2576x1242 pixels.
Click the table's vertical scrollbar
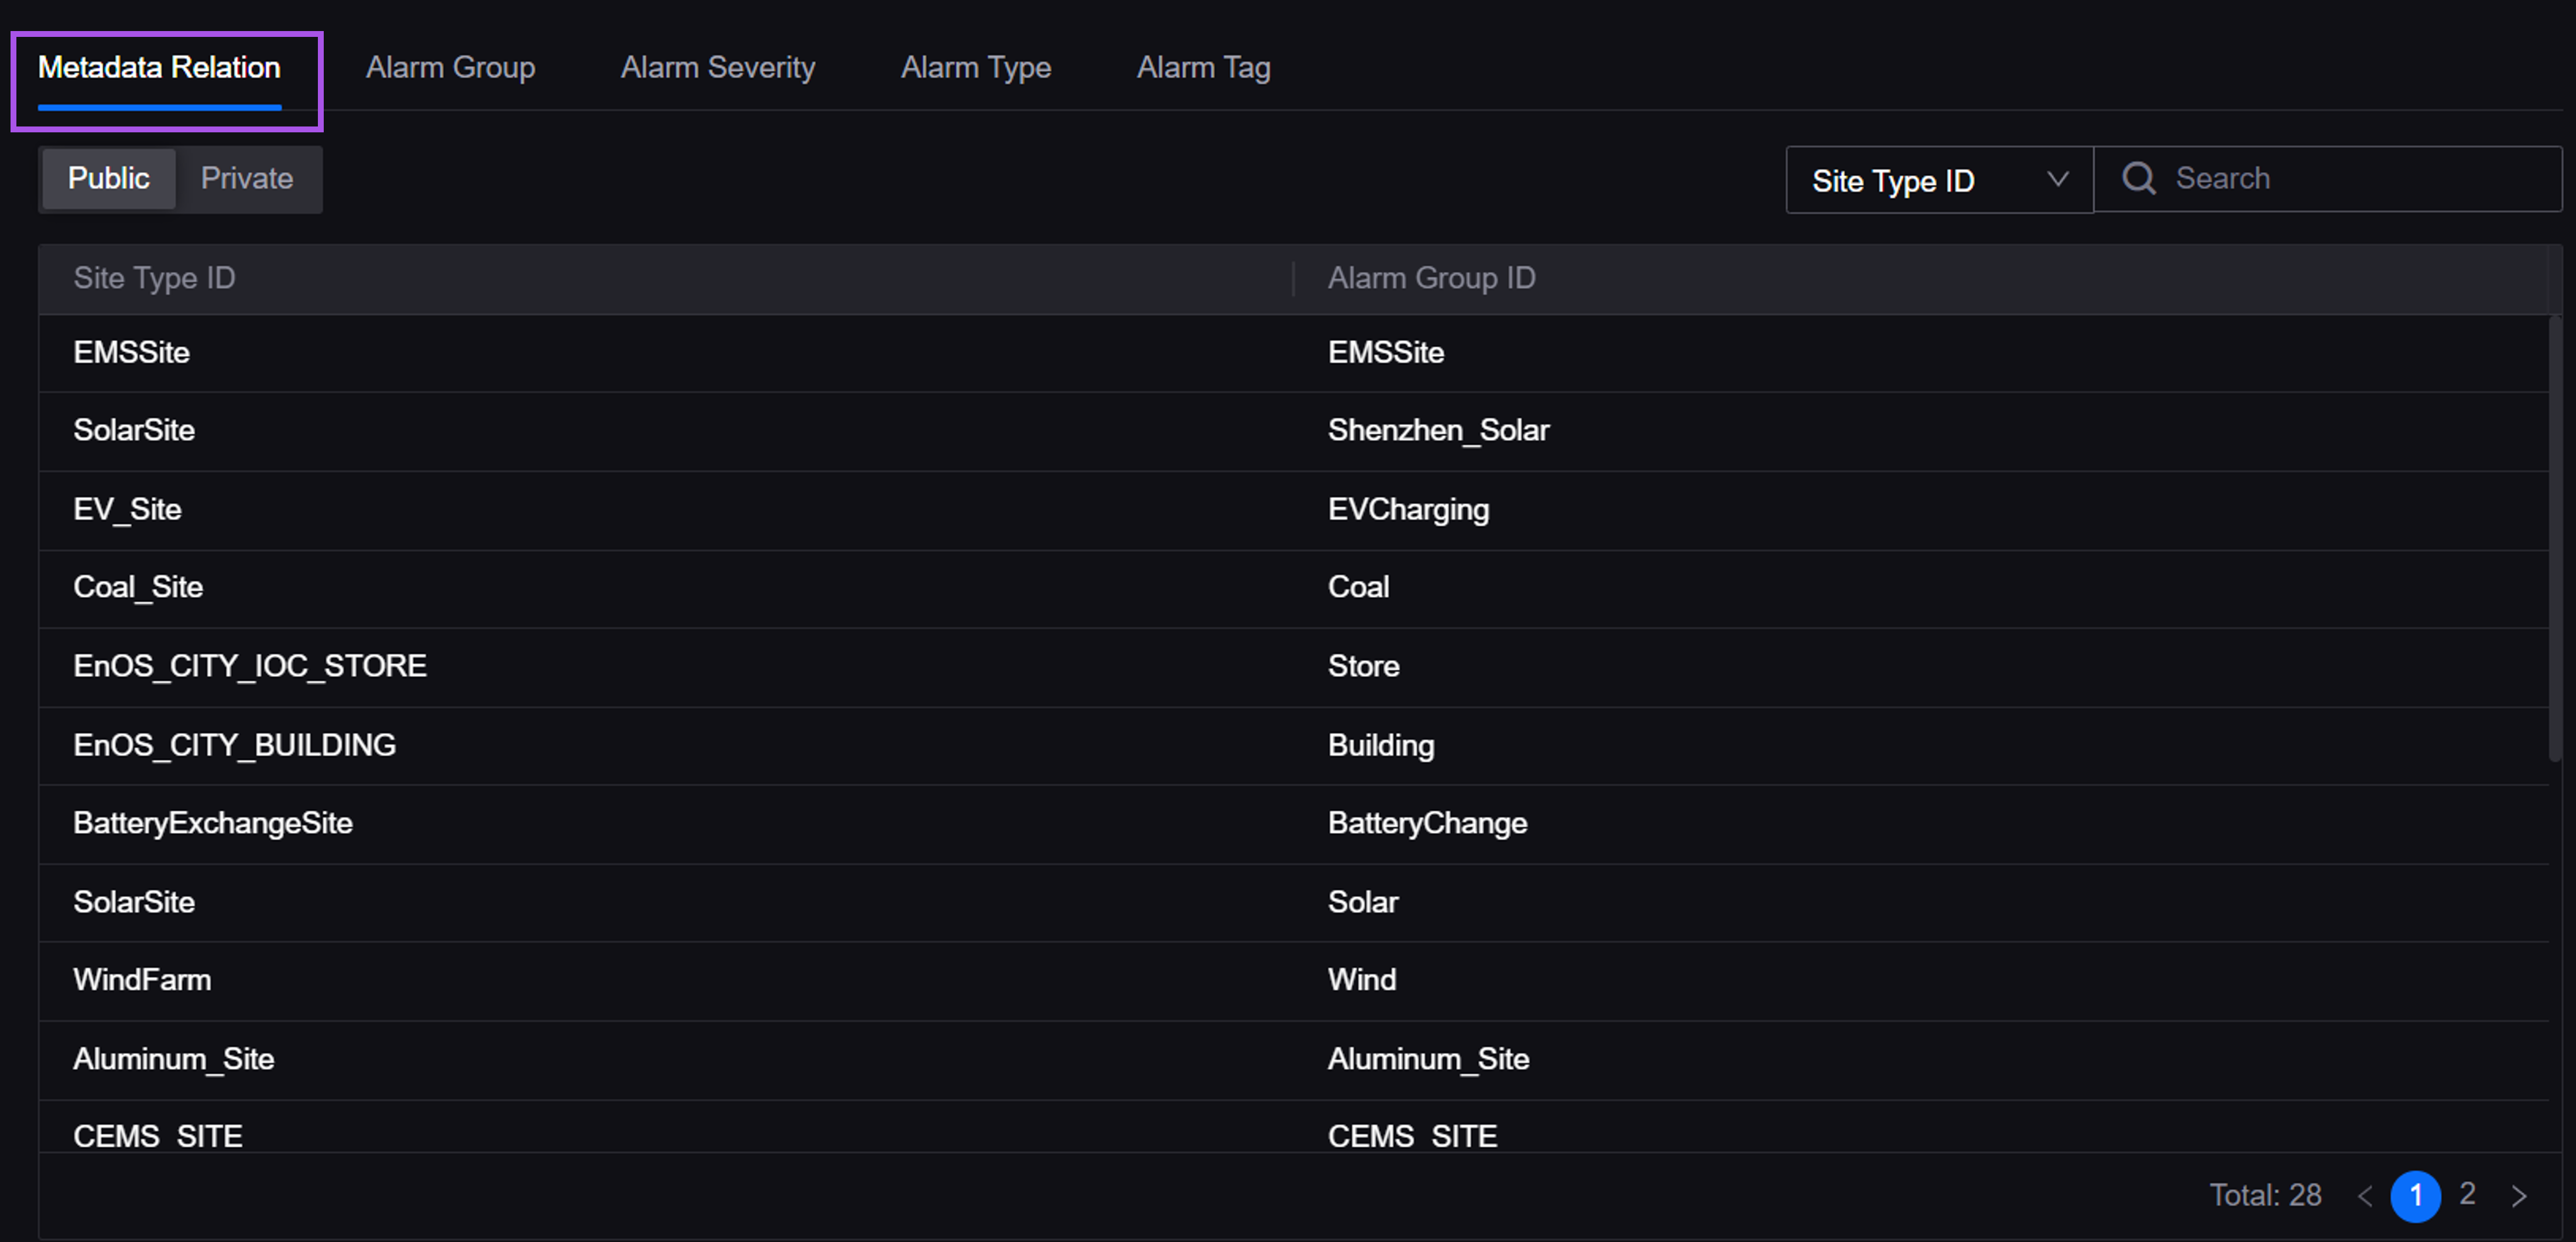[2554, 540]
